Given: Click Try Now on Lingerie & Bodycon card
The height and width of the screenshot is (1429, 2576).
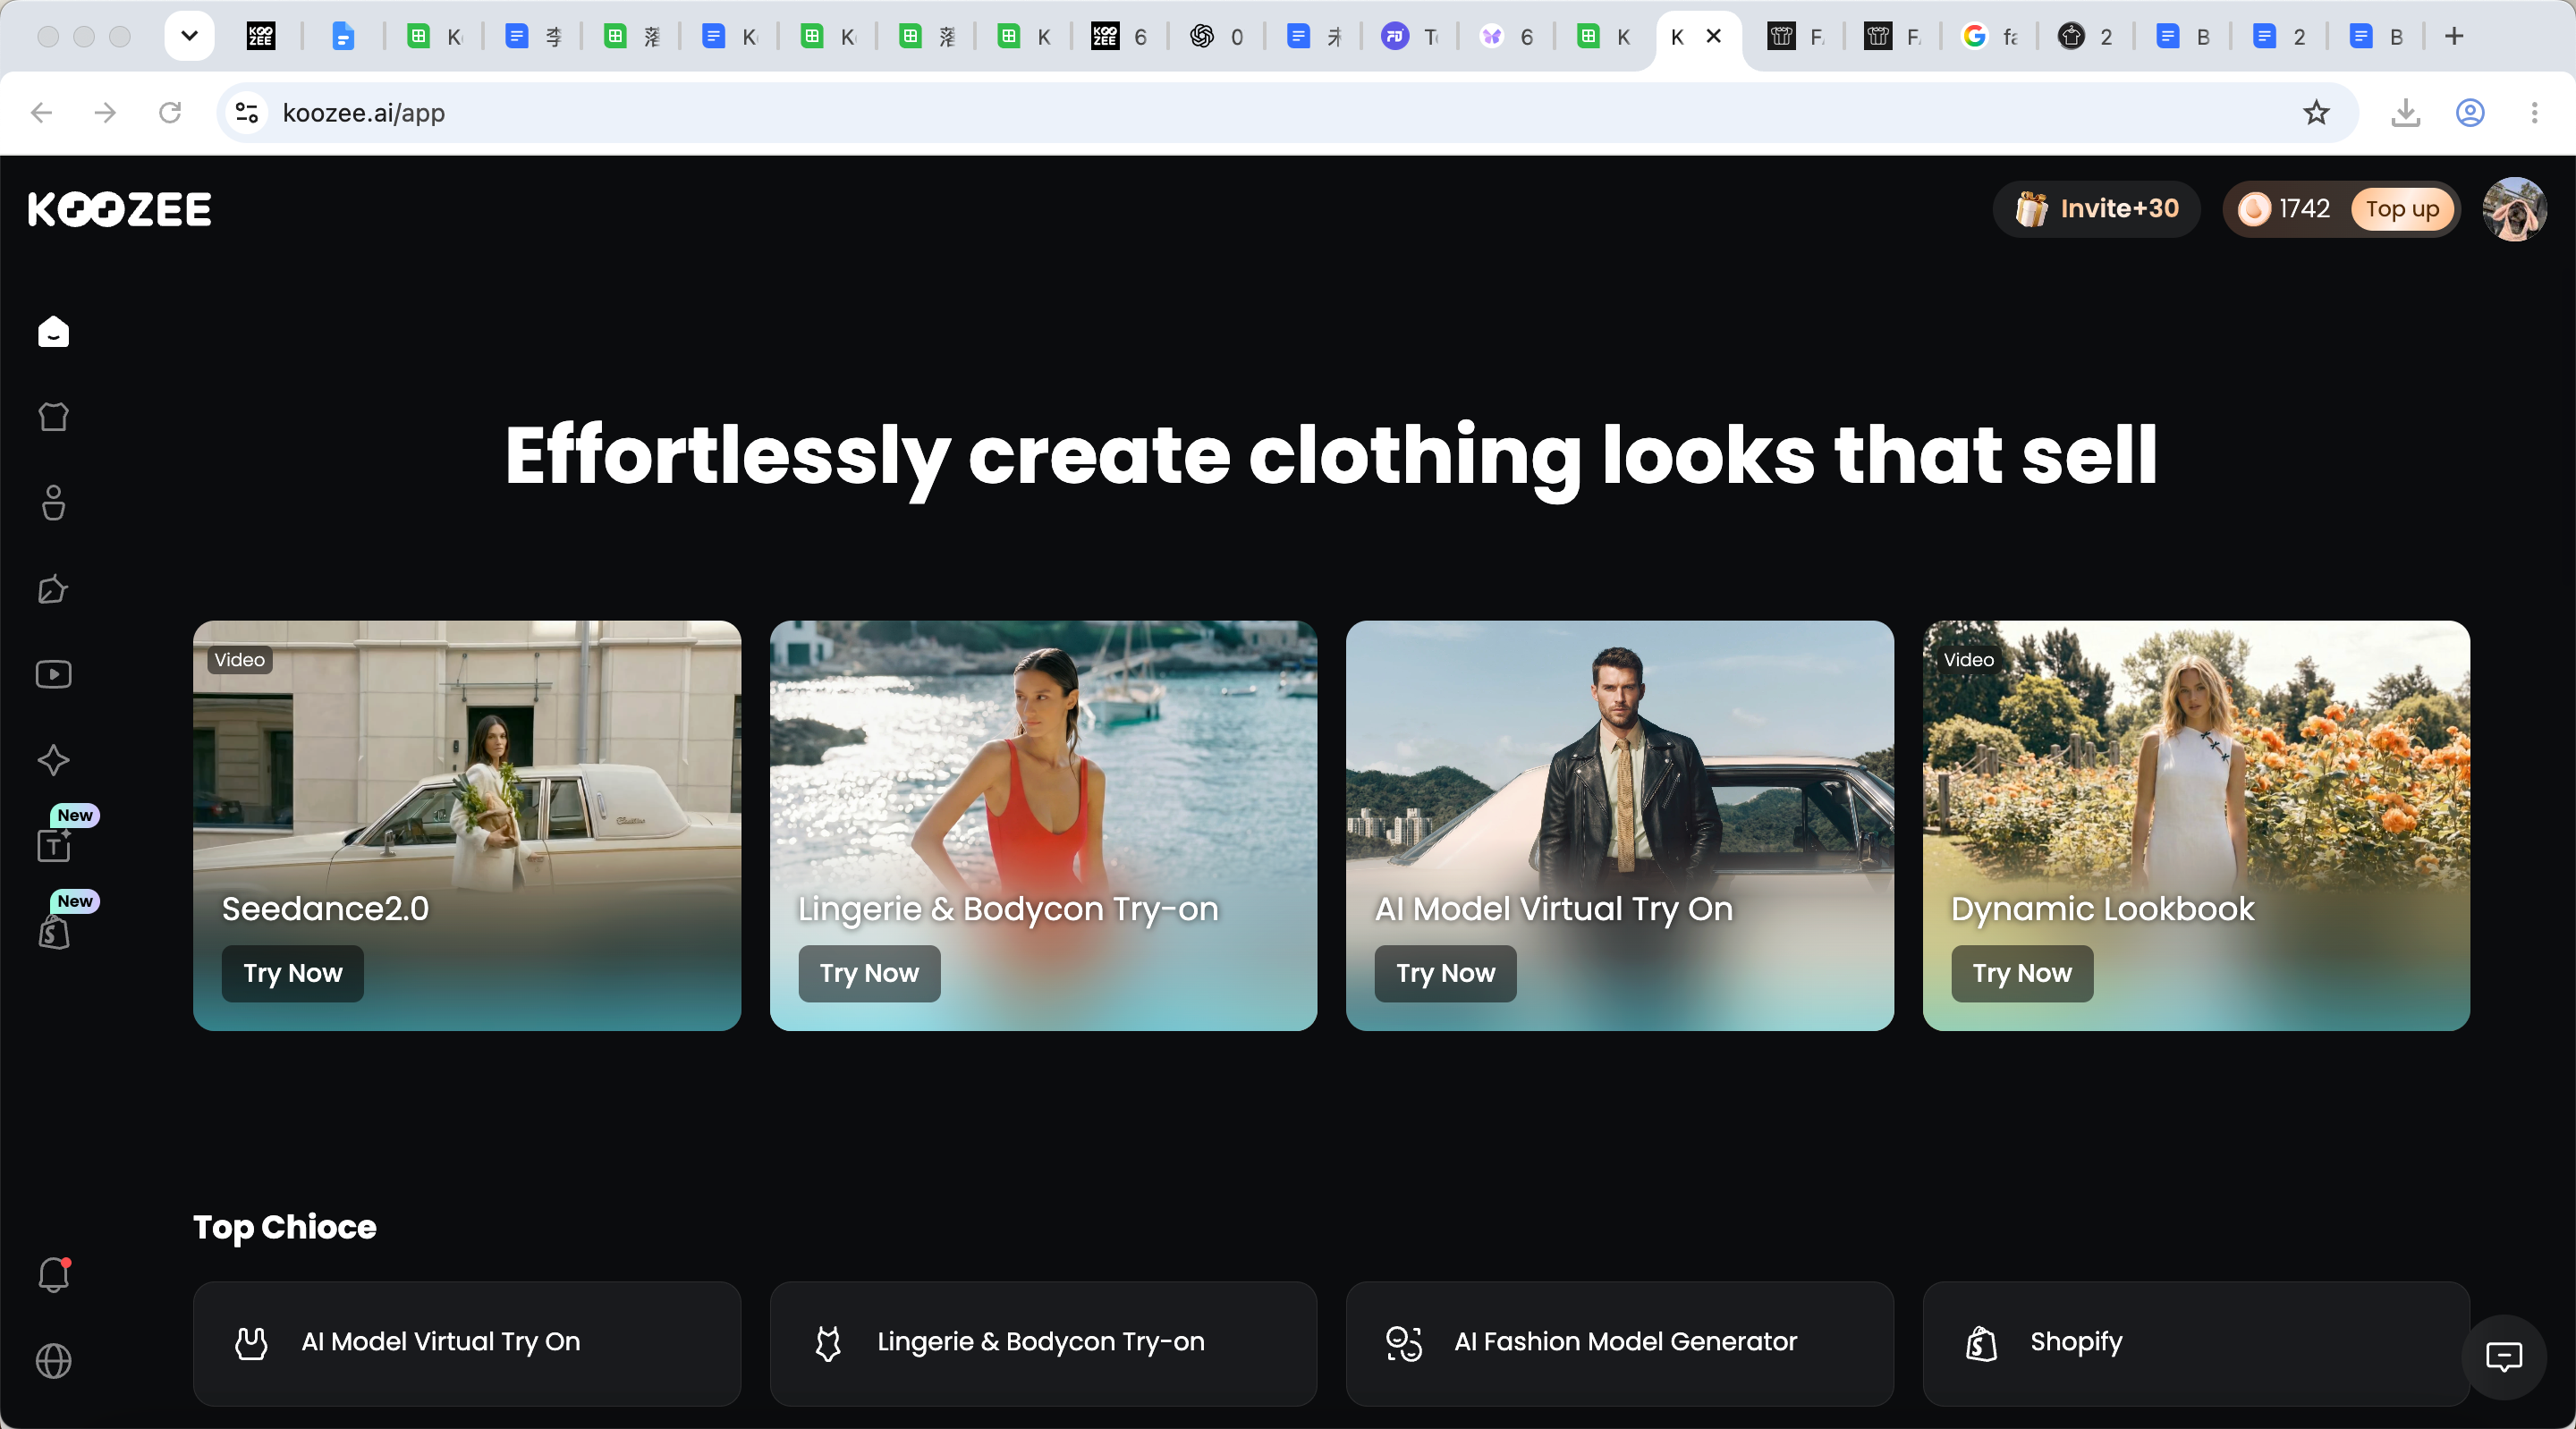Looking at the screenshot, I should [x=869, y=973].
